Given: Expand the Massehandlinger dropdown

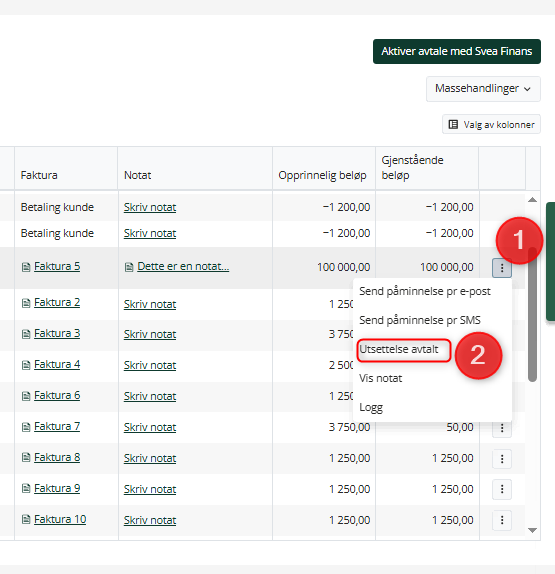Looking at the screenshot, I should pyautogui.click(x=483, y=89).
